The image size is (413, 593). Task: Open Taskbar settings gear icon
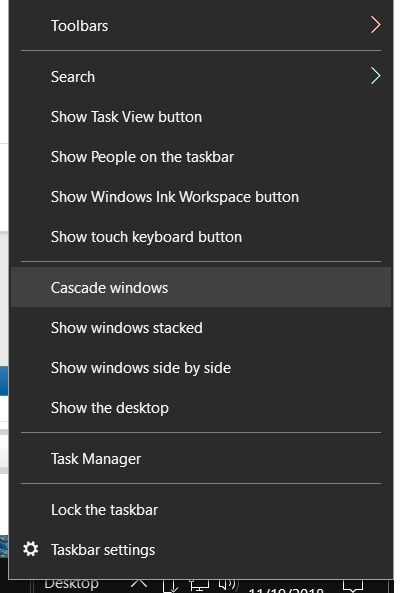[x=31, y=549]
